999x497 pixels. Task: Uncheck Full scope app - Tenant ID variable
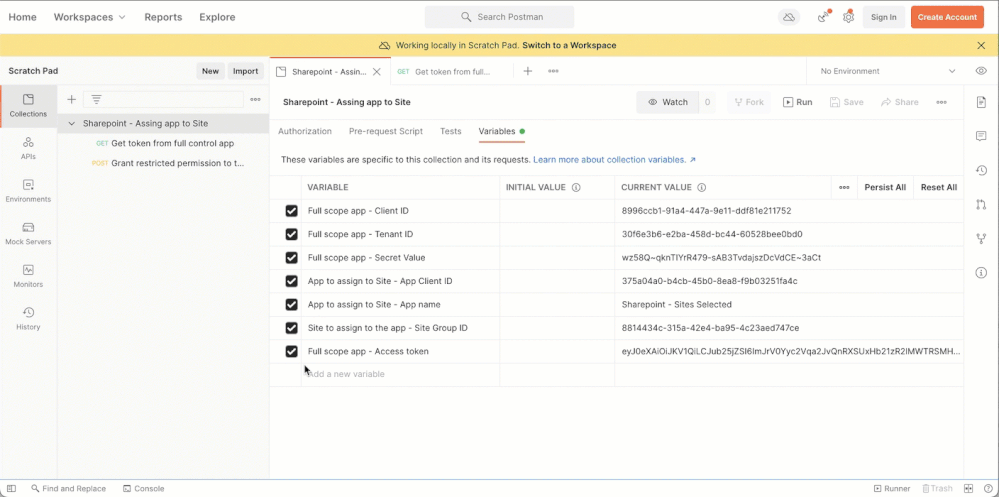click(292, 234)
